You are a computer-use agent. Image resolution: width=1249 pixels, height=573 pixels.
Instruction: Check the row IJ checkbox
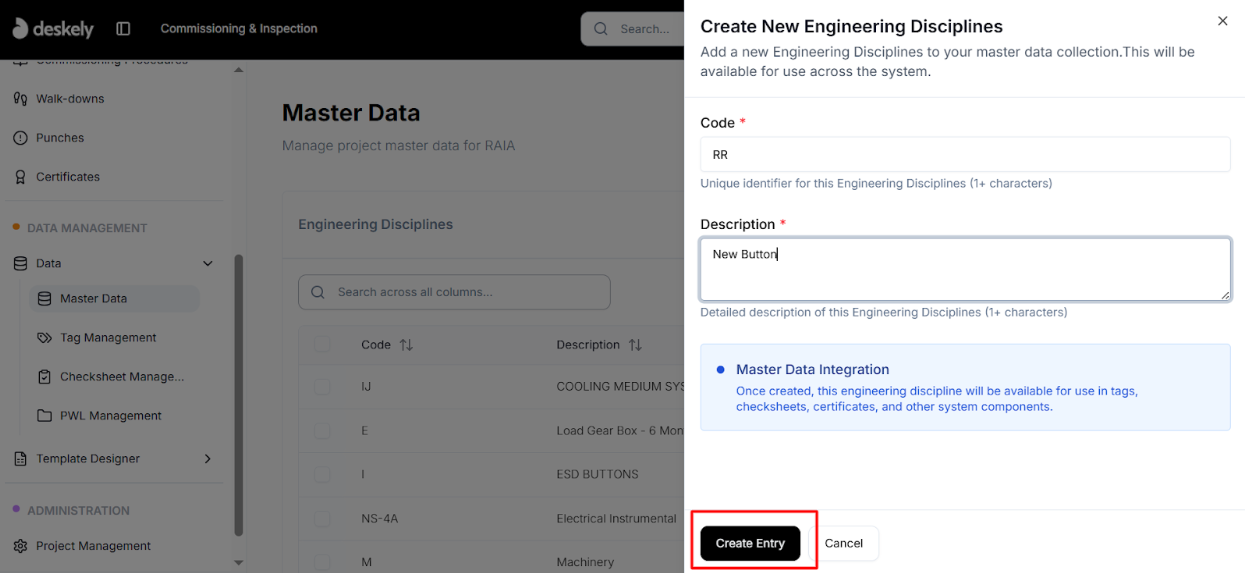(x=322, y=387)
